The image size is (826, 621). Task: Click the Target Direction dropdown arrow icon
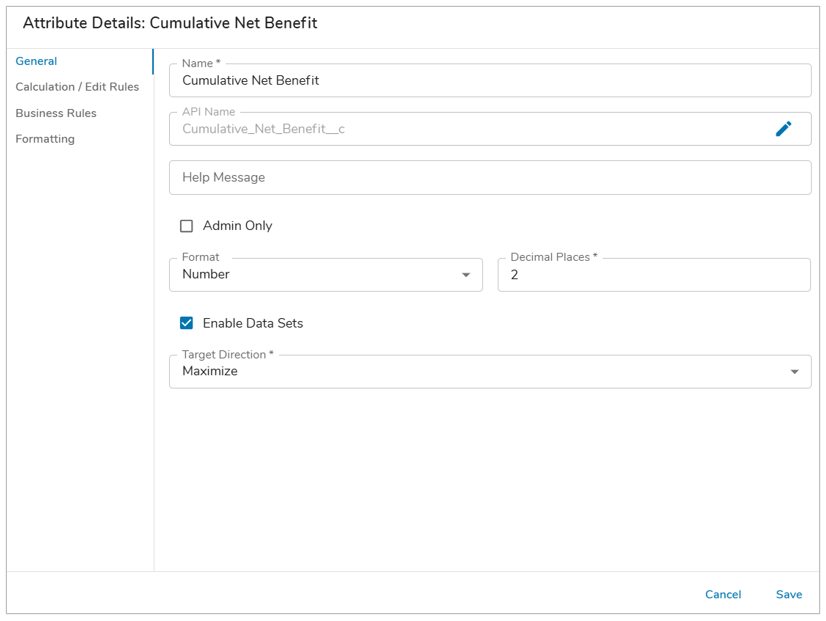pyautogui.click(x=795, y=372)
